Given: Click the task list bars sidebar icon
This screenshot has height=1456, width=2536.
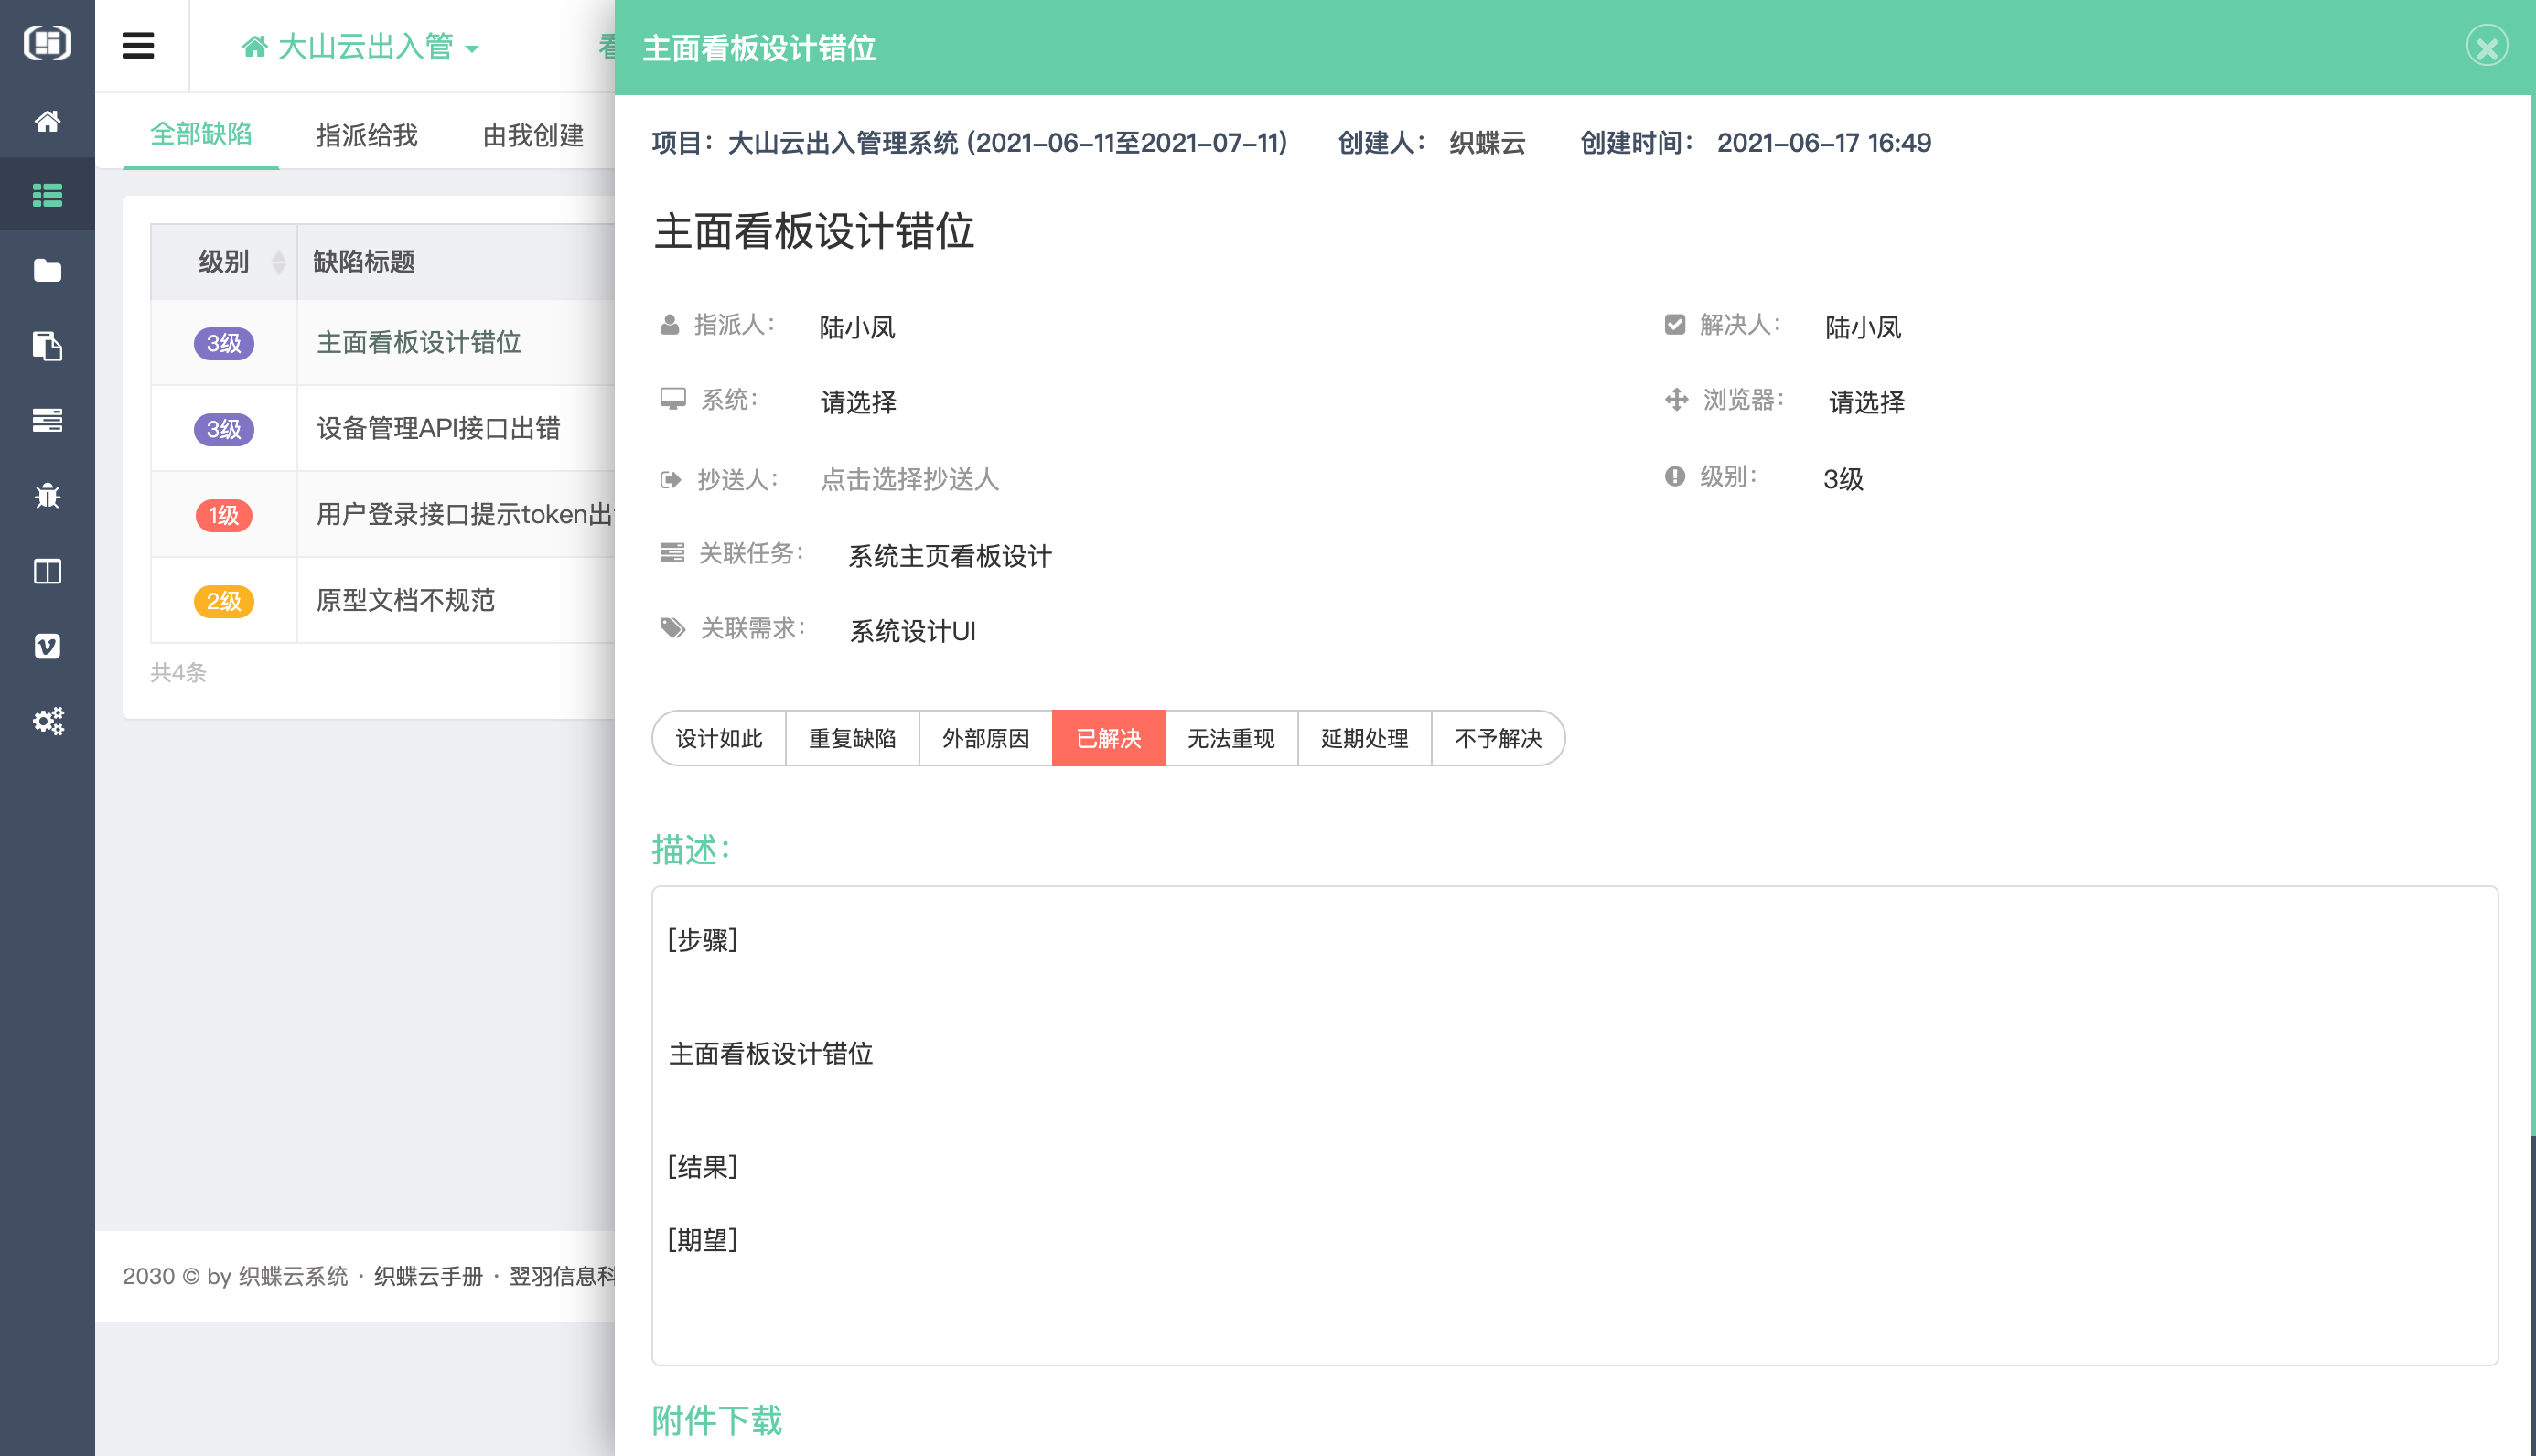Looking at the screenshot, I should coord(47,420).
